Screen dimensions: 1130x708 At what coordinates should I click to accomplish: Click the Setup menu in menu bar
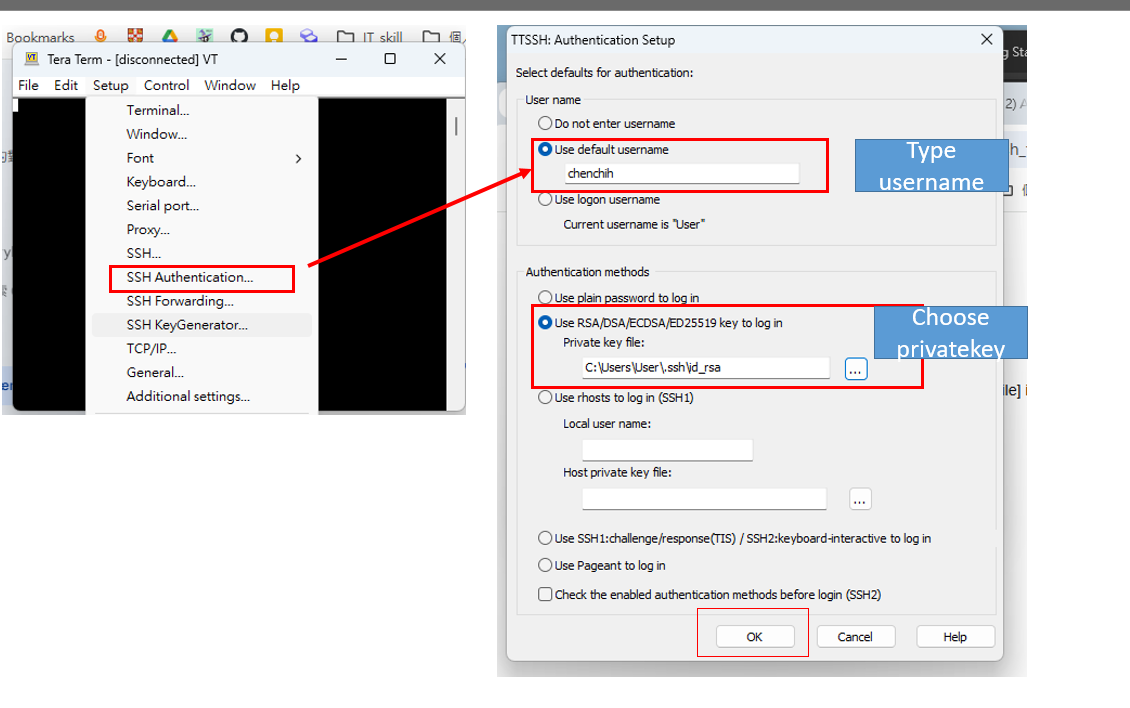(110, 85)
